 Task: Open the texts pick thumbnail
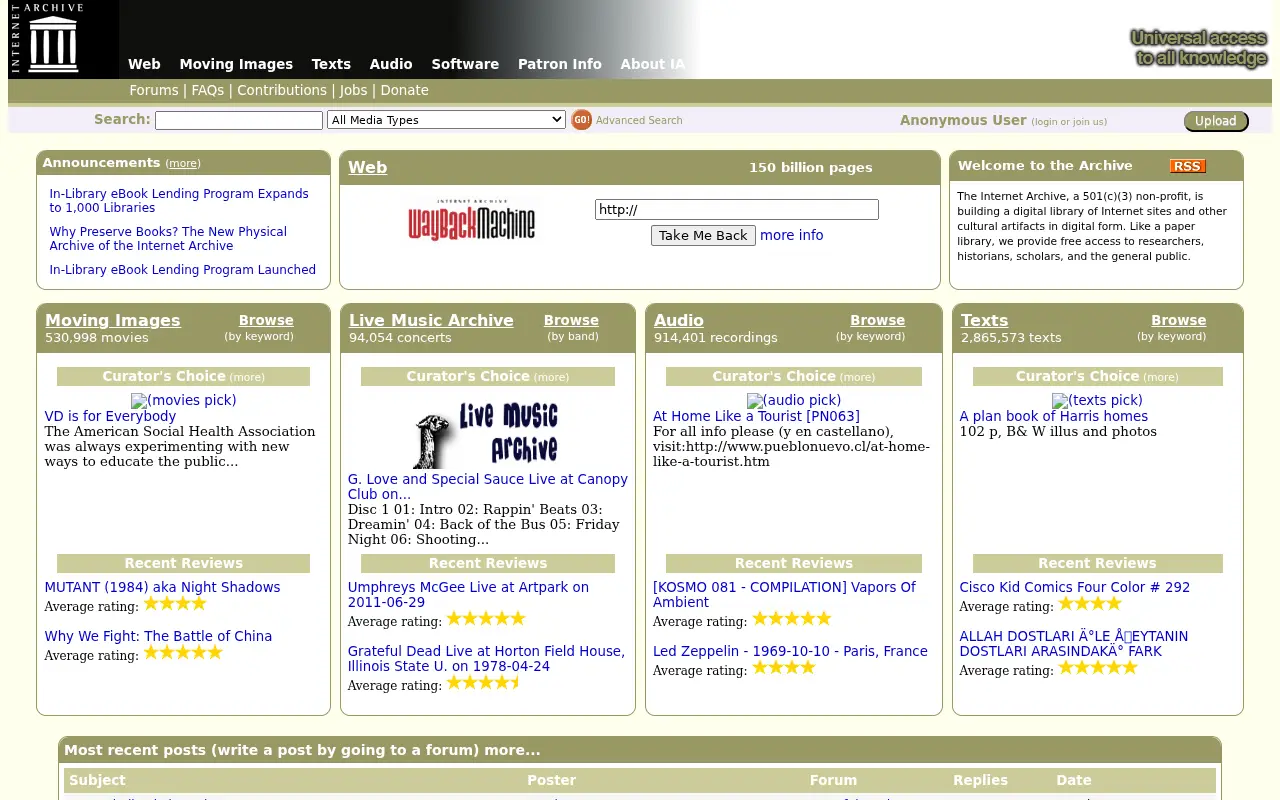1097,400
